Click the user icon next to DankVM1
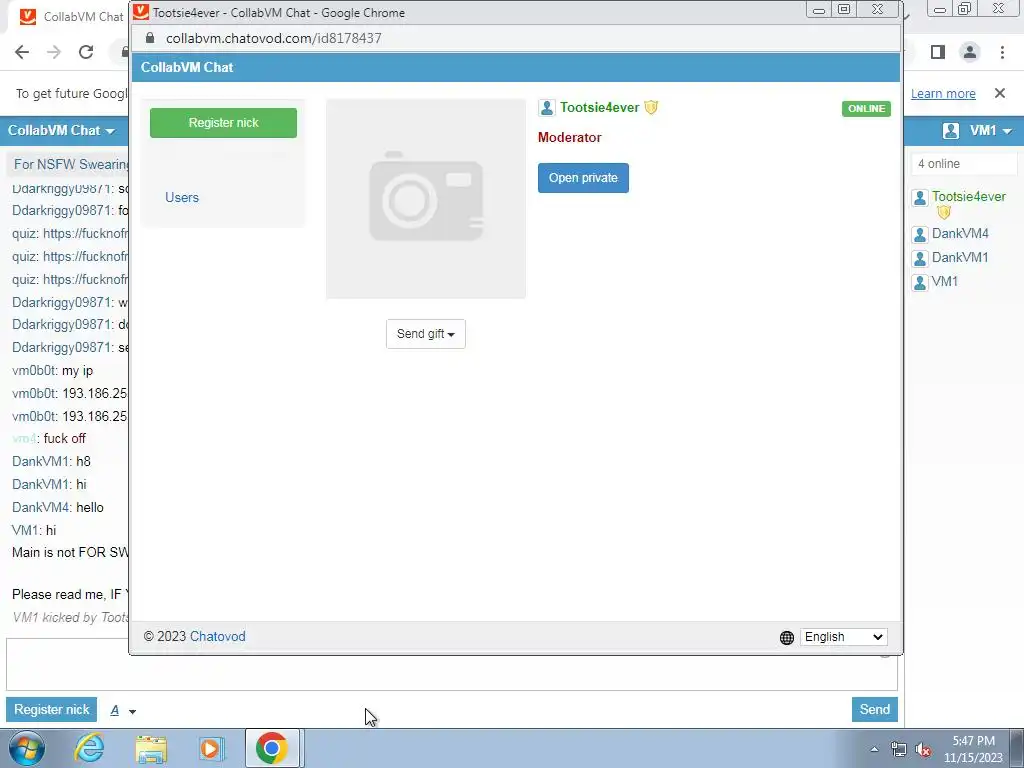The height and width of the screenshot is (768, 1024). tap(920, 259)
